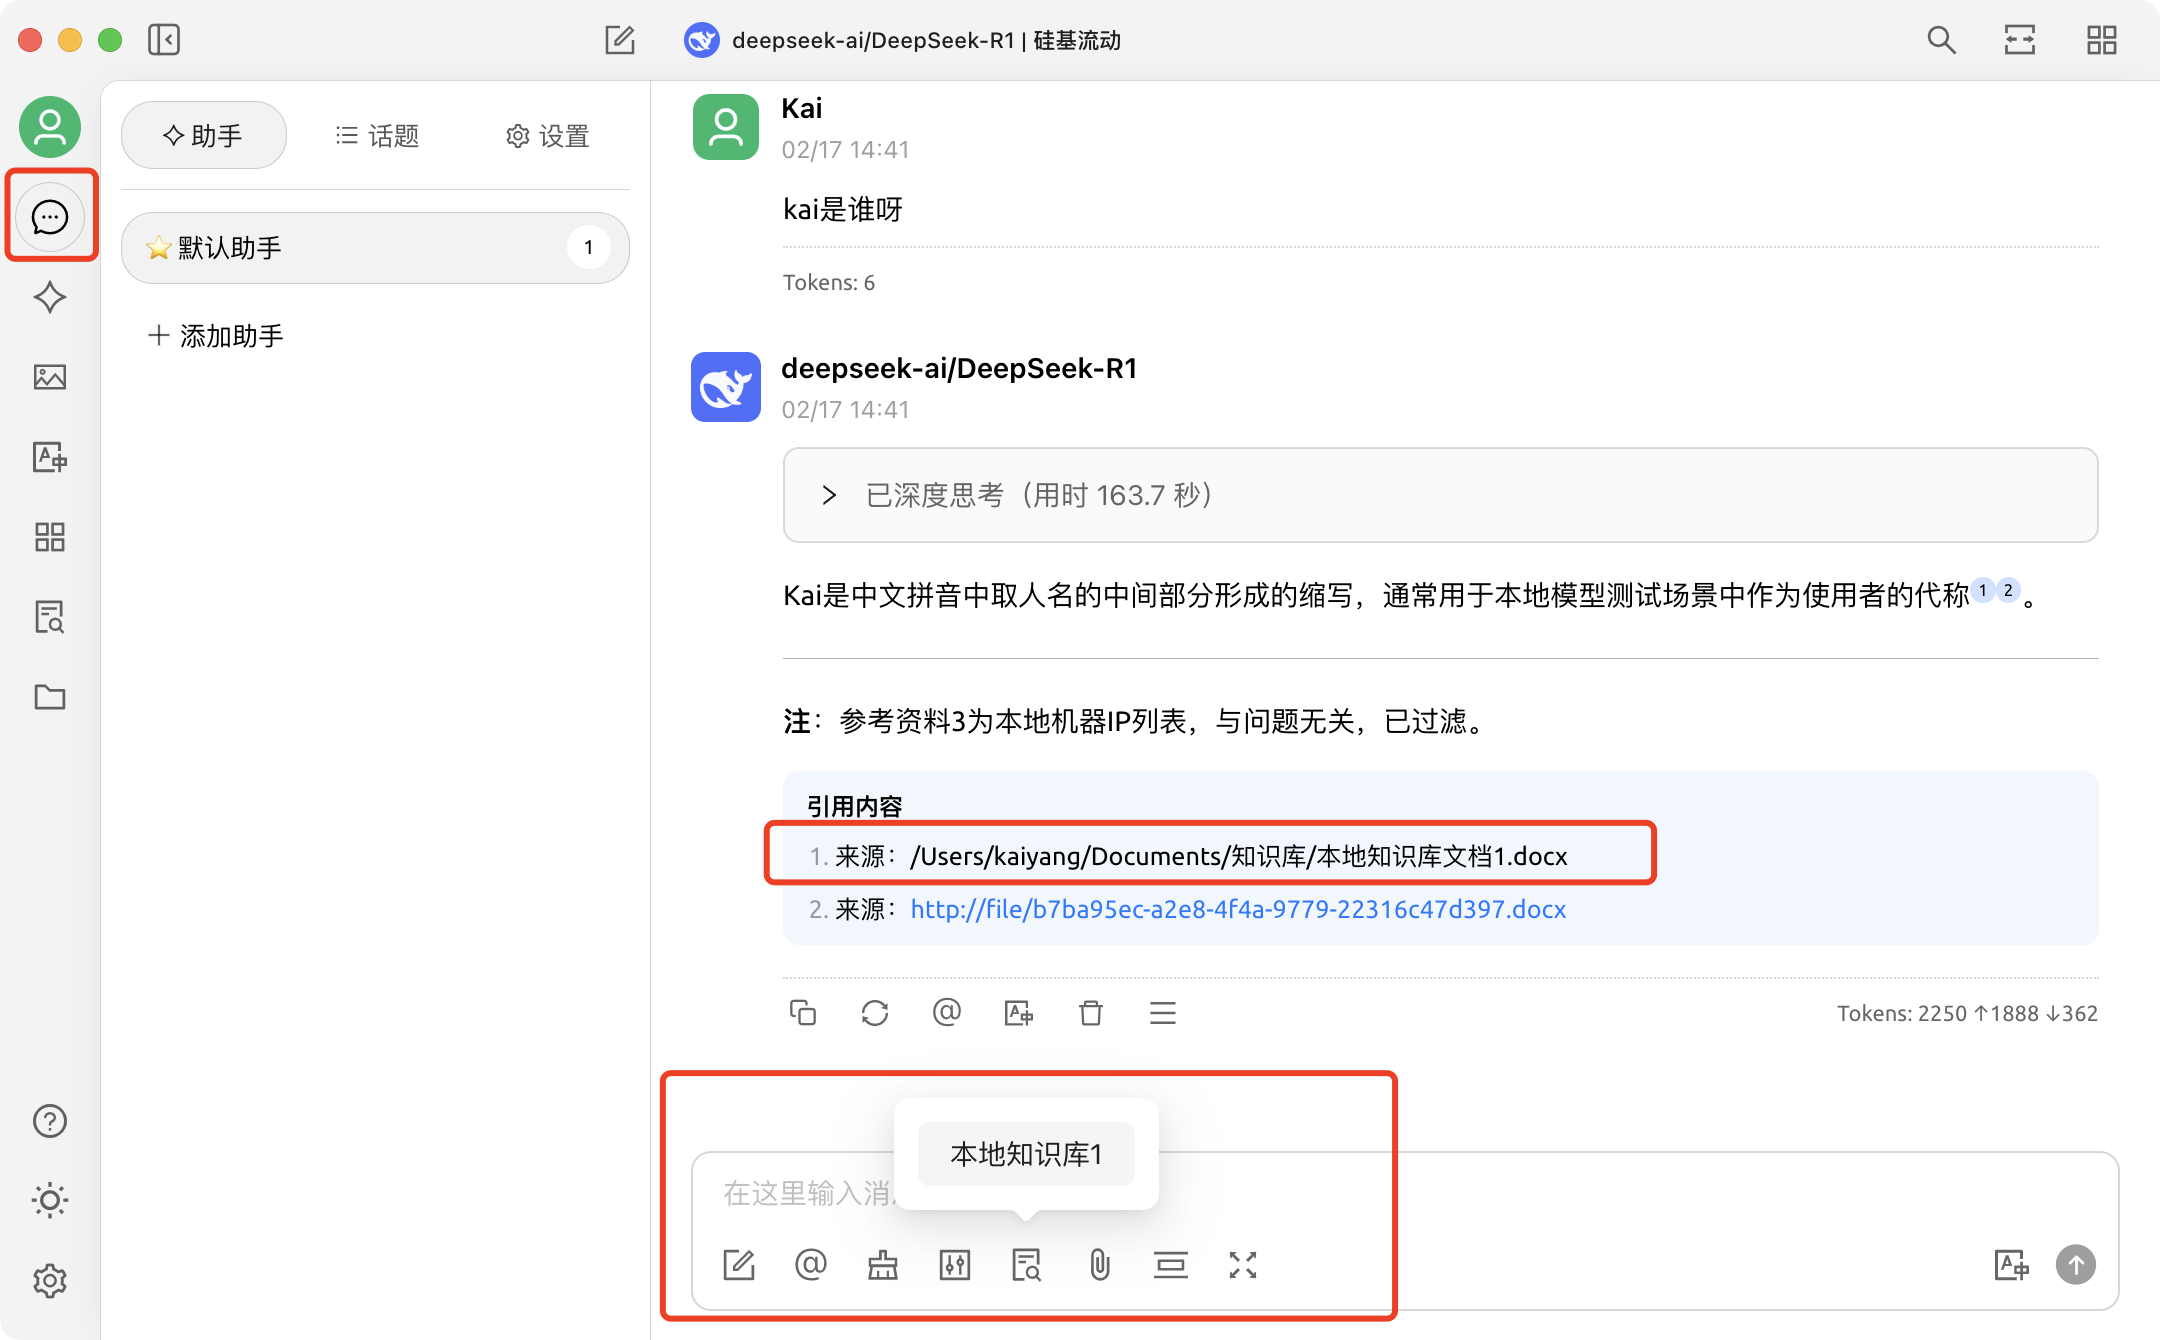This screenshot has height=1340, width=2160.
Task: Click the translate icon in left sidebar
Action: [x=49, y=457]
